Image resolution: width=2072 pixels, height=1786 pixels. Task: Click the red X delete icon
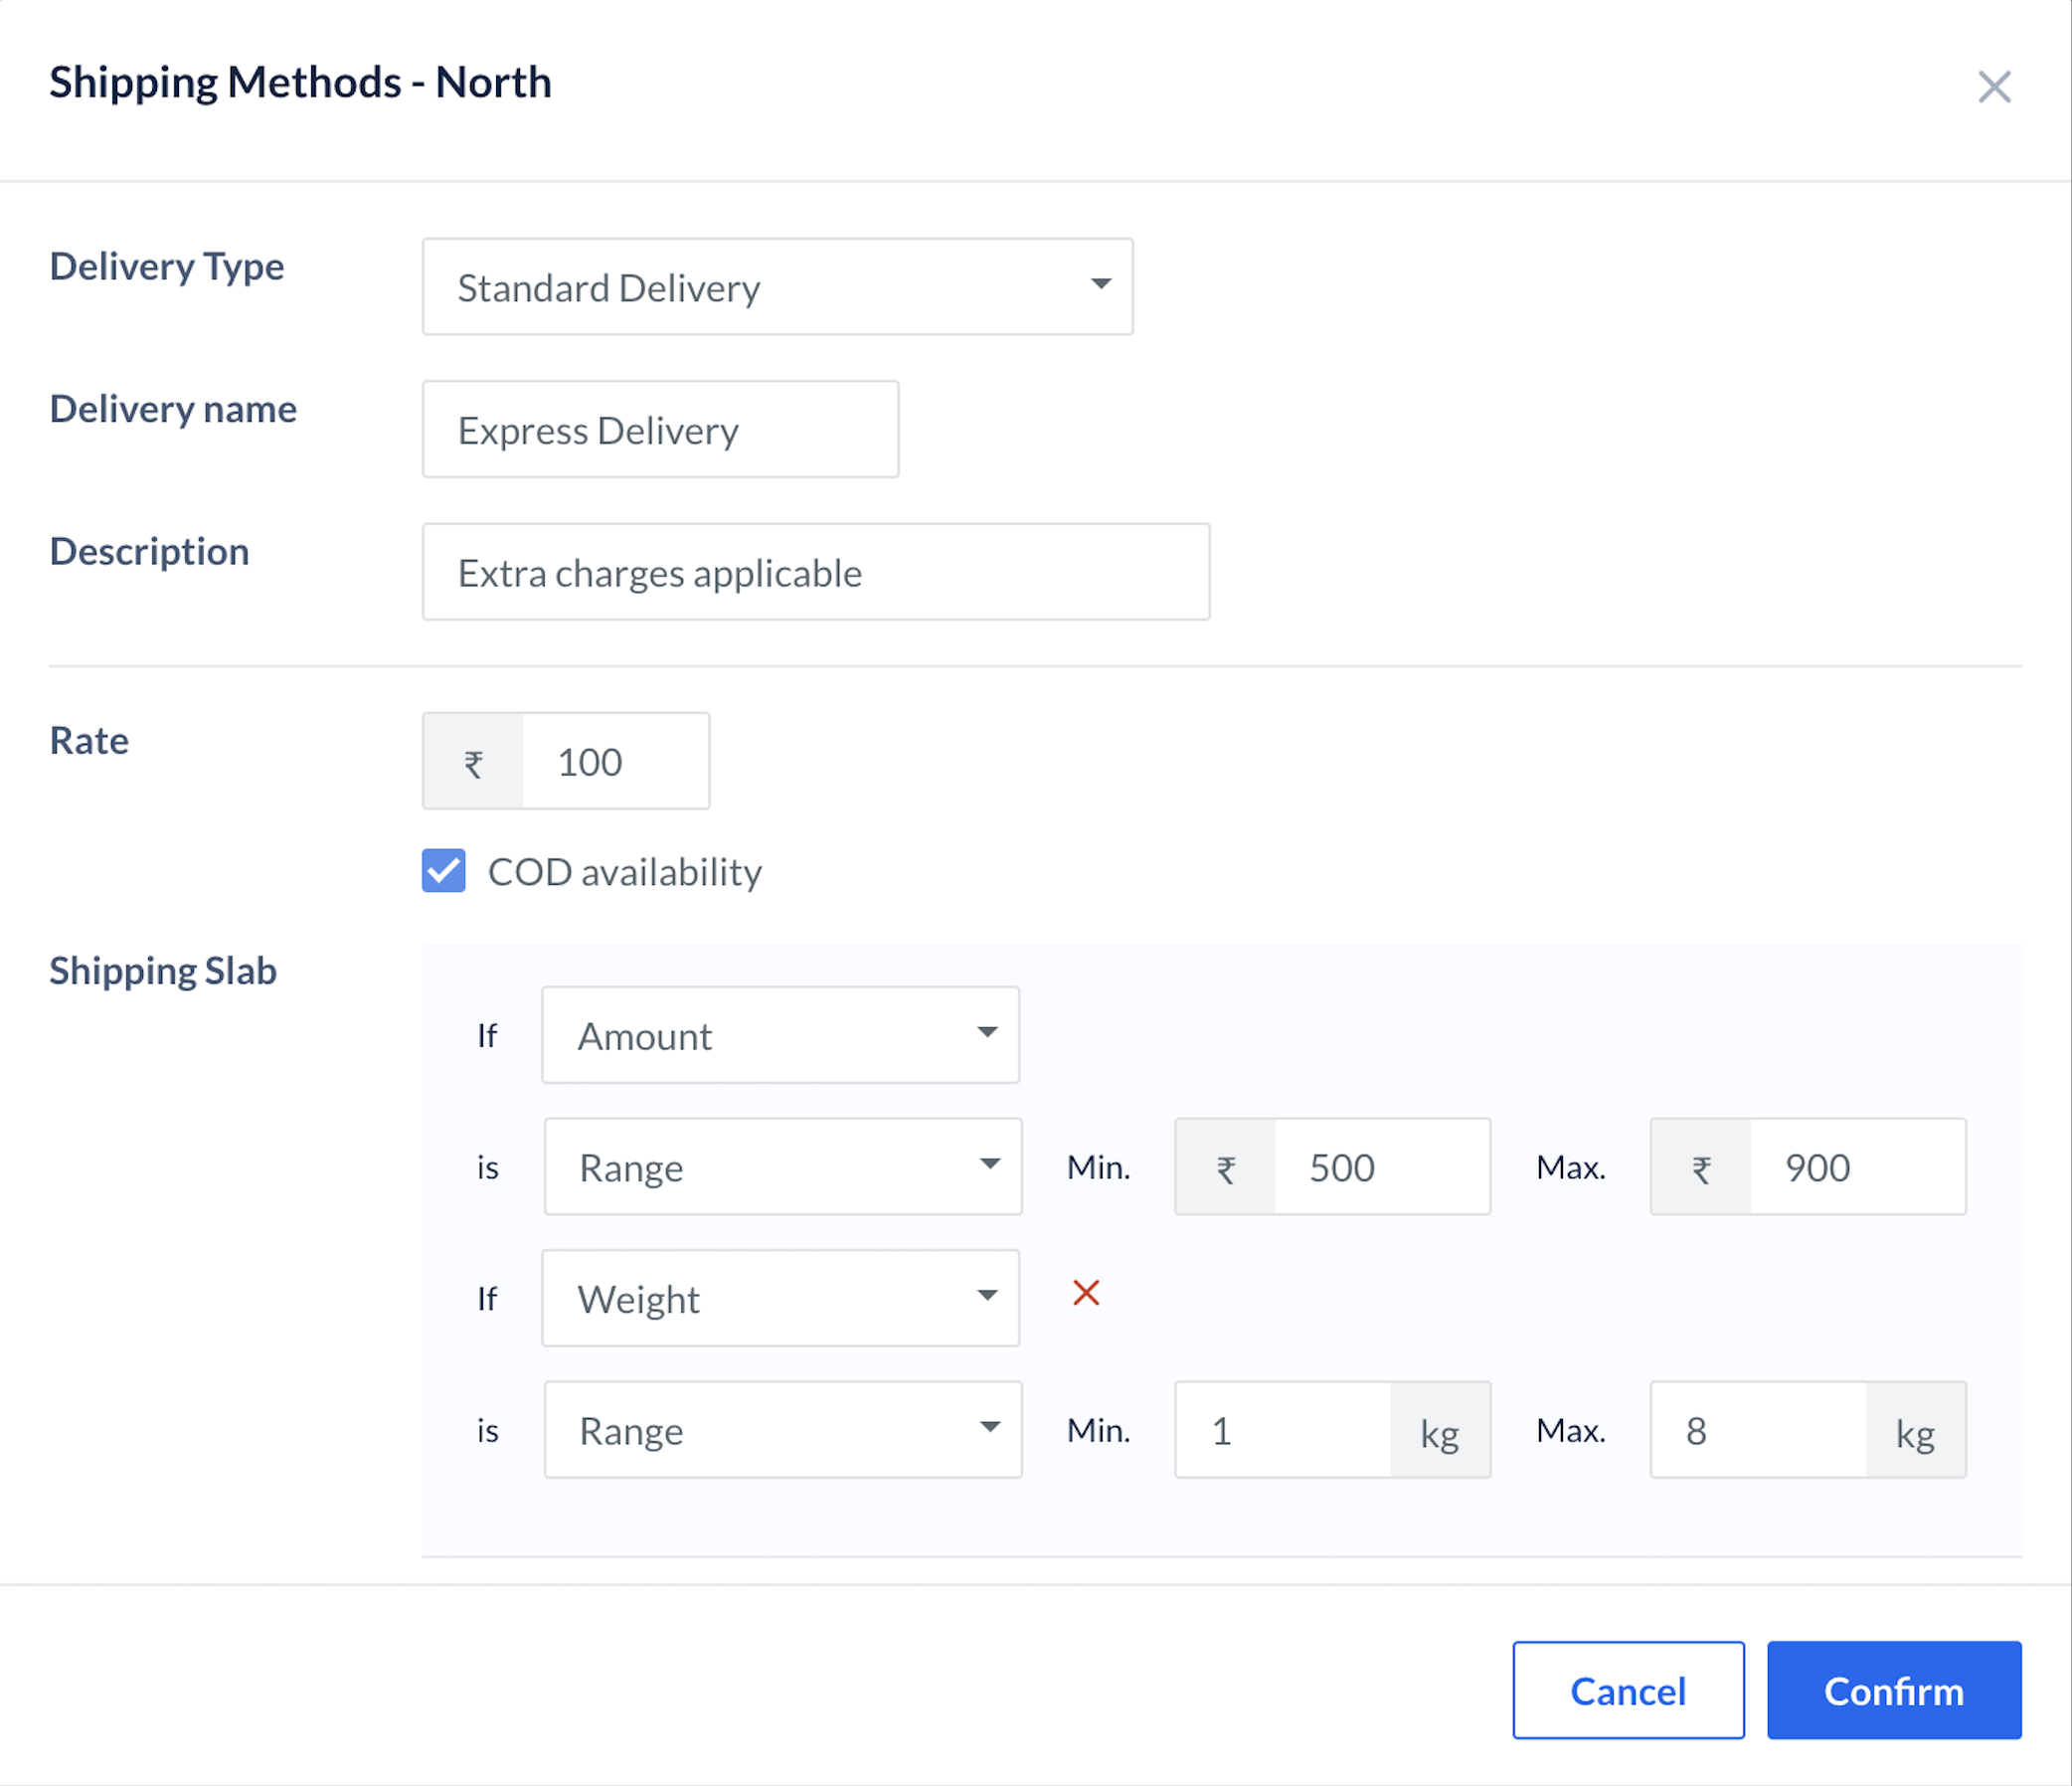(1087, 1294)
